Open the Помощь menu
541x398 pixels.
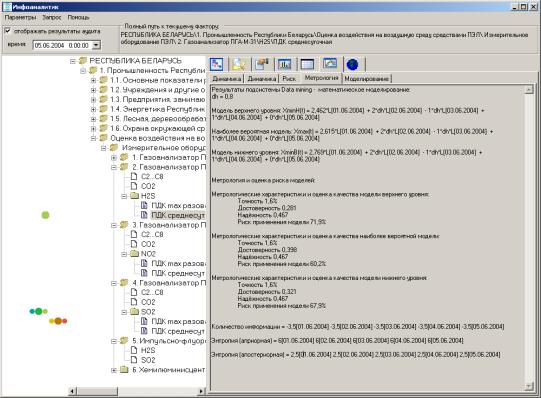pyautogui.click(x=78, y=17)
